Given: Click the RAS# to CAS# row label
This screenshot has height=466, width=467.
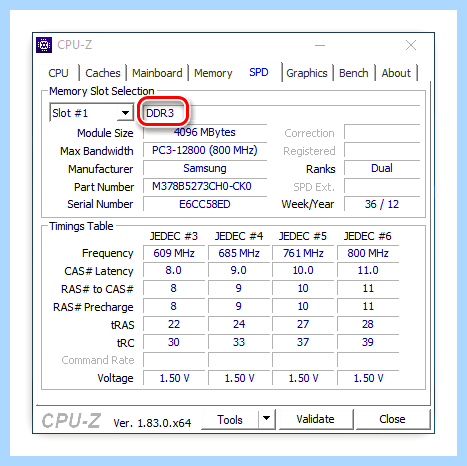Looking at the screenshot, I should [x=97, y=289].
